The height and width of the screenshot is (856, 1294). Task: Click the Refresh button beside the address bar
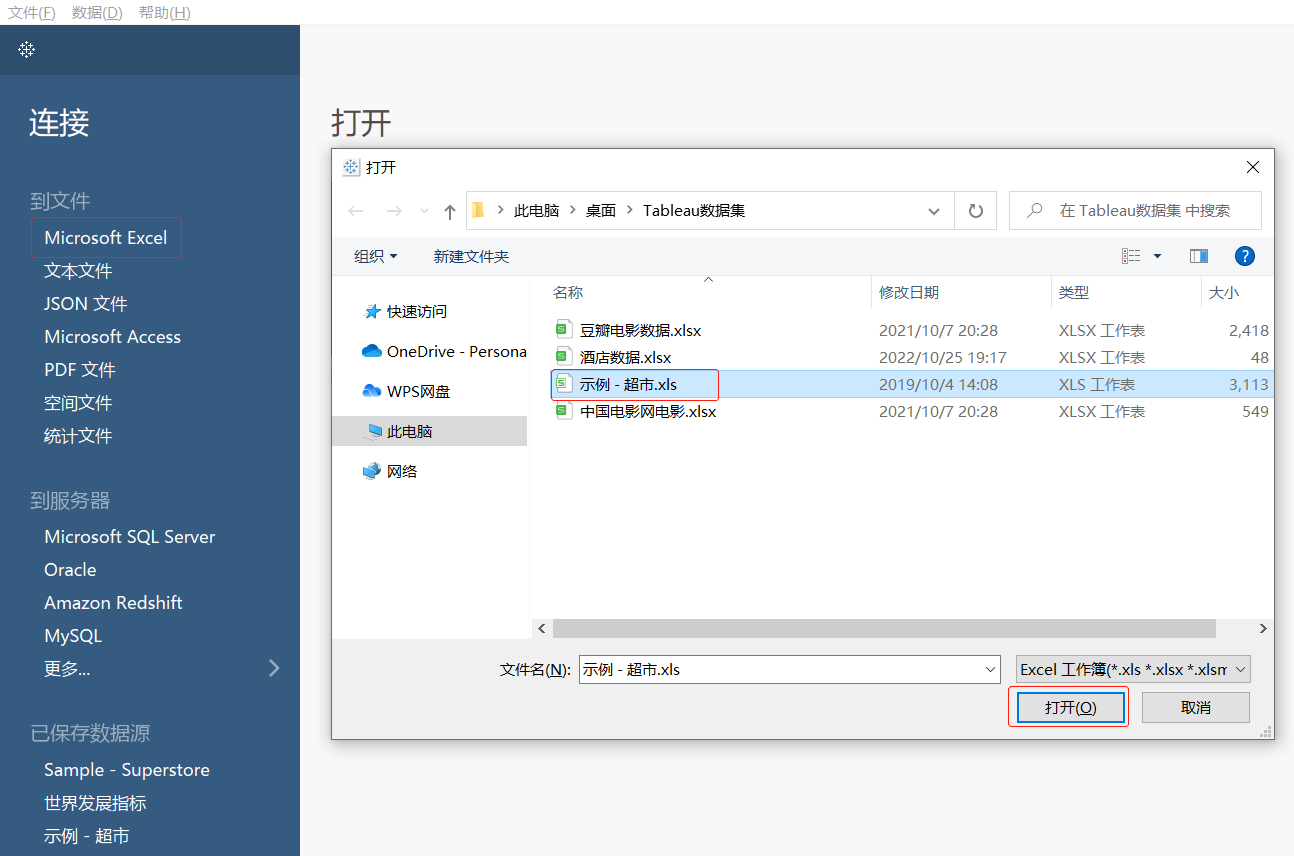coord(976,211)
